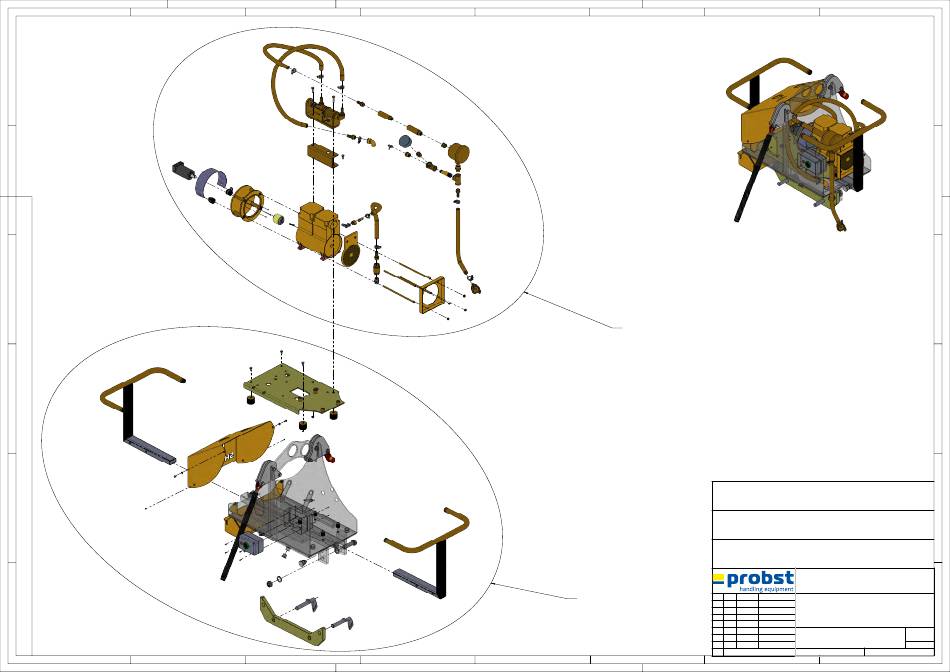The height and width of the screenshot is (672, 950).
Task: Select the green mounting plate
Action: (x=290, y=387)
